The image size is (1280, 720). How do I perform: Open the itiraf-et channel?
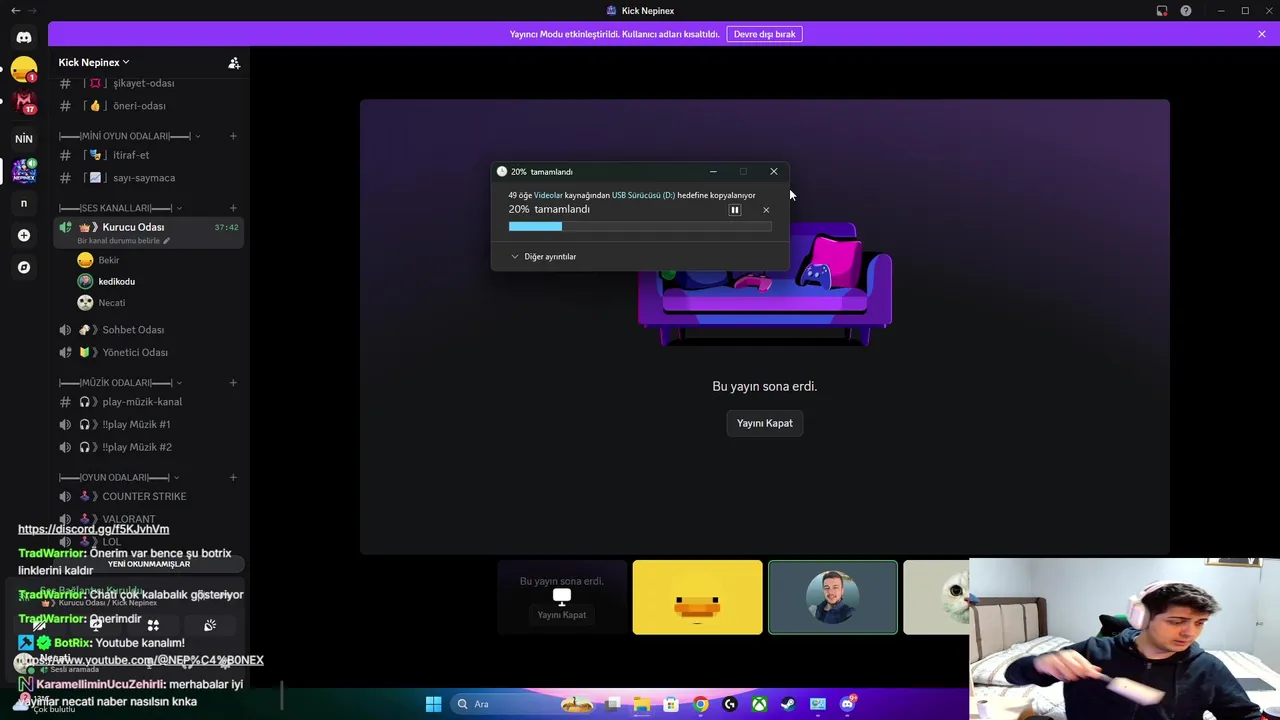pos(148,155)
